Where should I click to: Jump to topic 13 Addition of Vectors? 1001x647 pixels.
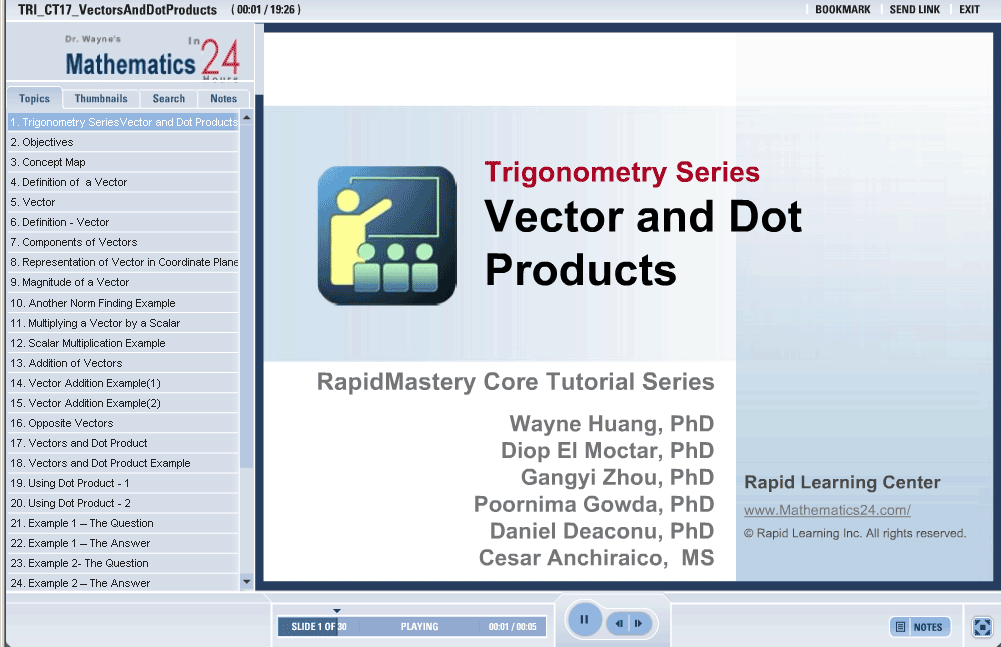click(123, 363)
